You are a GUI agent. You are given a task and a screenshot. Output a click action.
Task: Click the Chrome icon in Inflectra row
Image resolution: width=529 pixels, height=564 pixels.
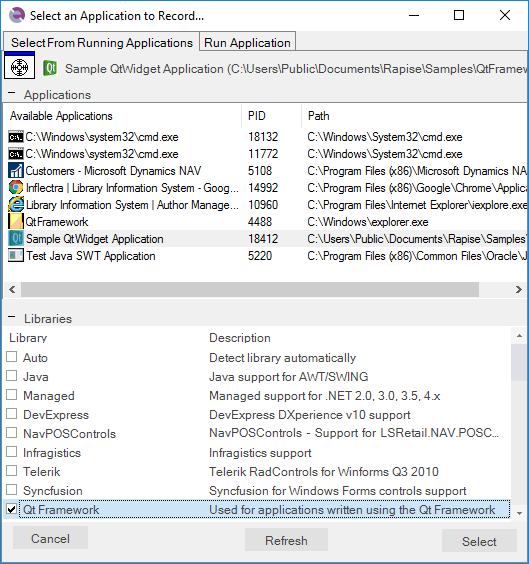[x=16, y=187]
